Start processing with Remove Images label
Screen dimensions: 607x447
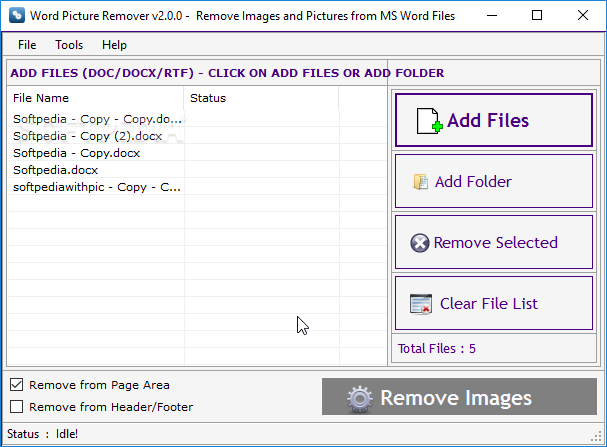pyautogui.click(x=456, y=398)
